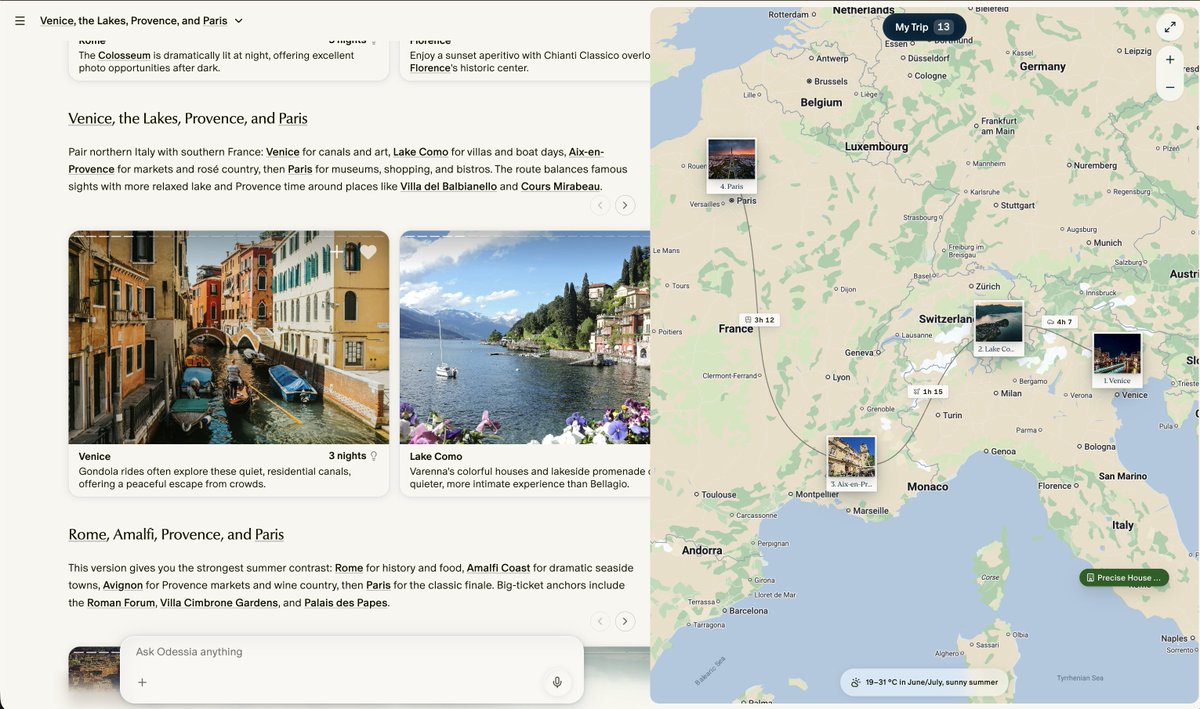Click the 1h 15 flight travel time label
Screen dimensions: 1200x709
(x=927, y=392)
